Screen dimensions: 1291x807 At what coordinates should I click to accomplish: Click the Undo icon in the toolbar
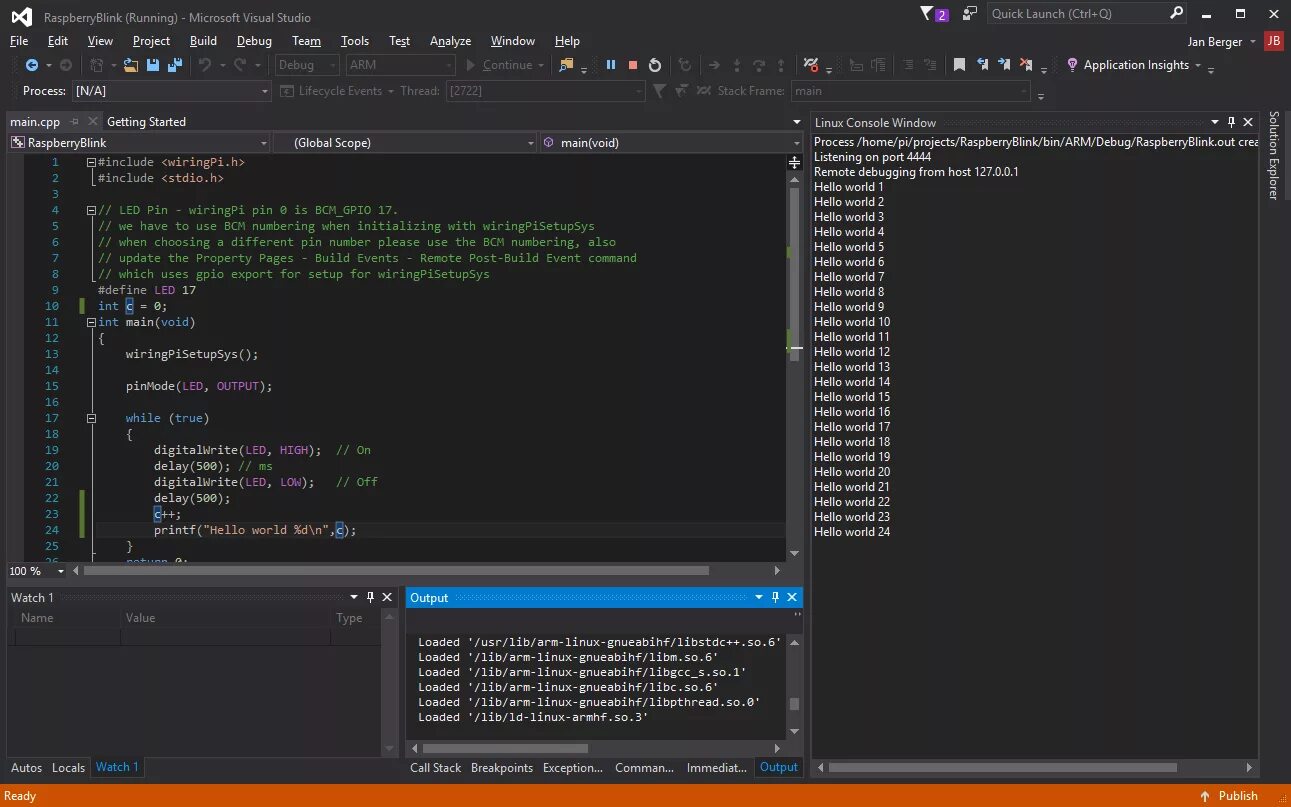(203, 65)
